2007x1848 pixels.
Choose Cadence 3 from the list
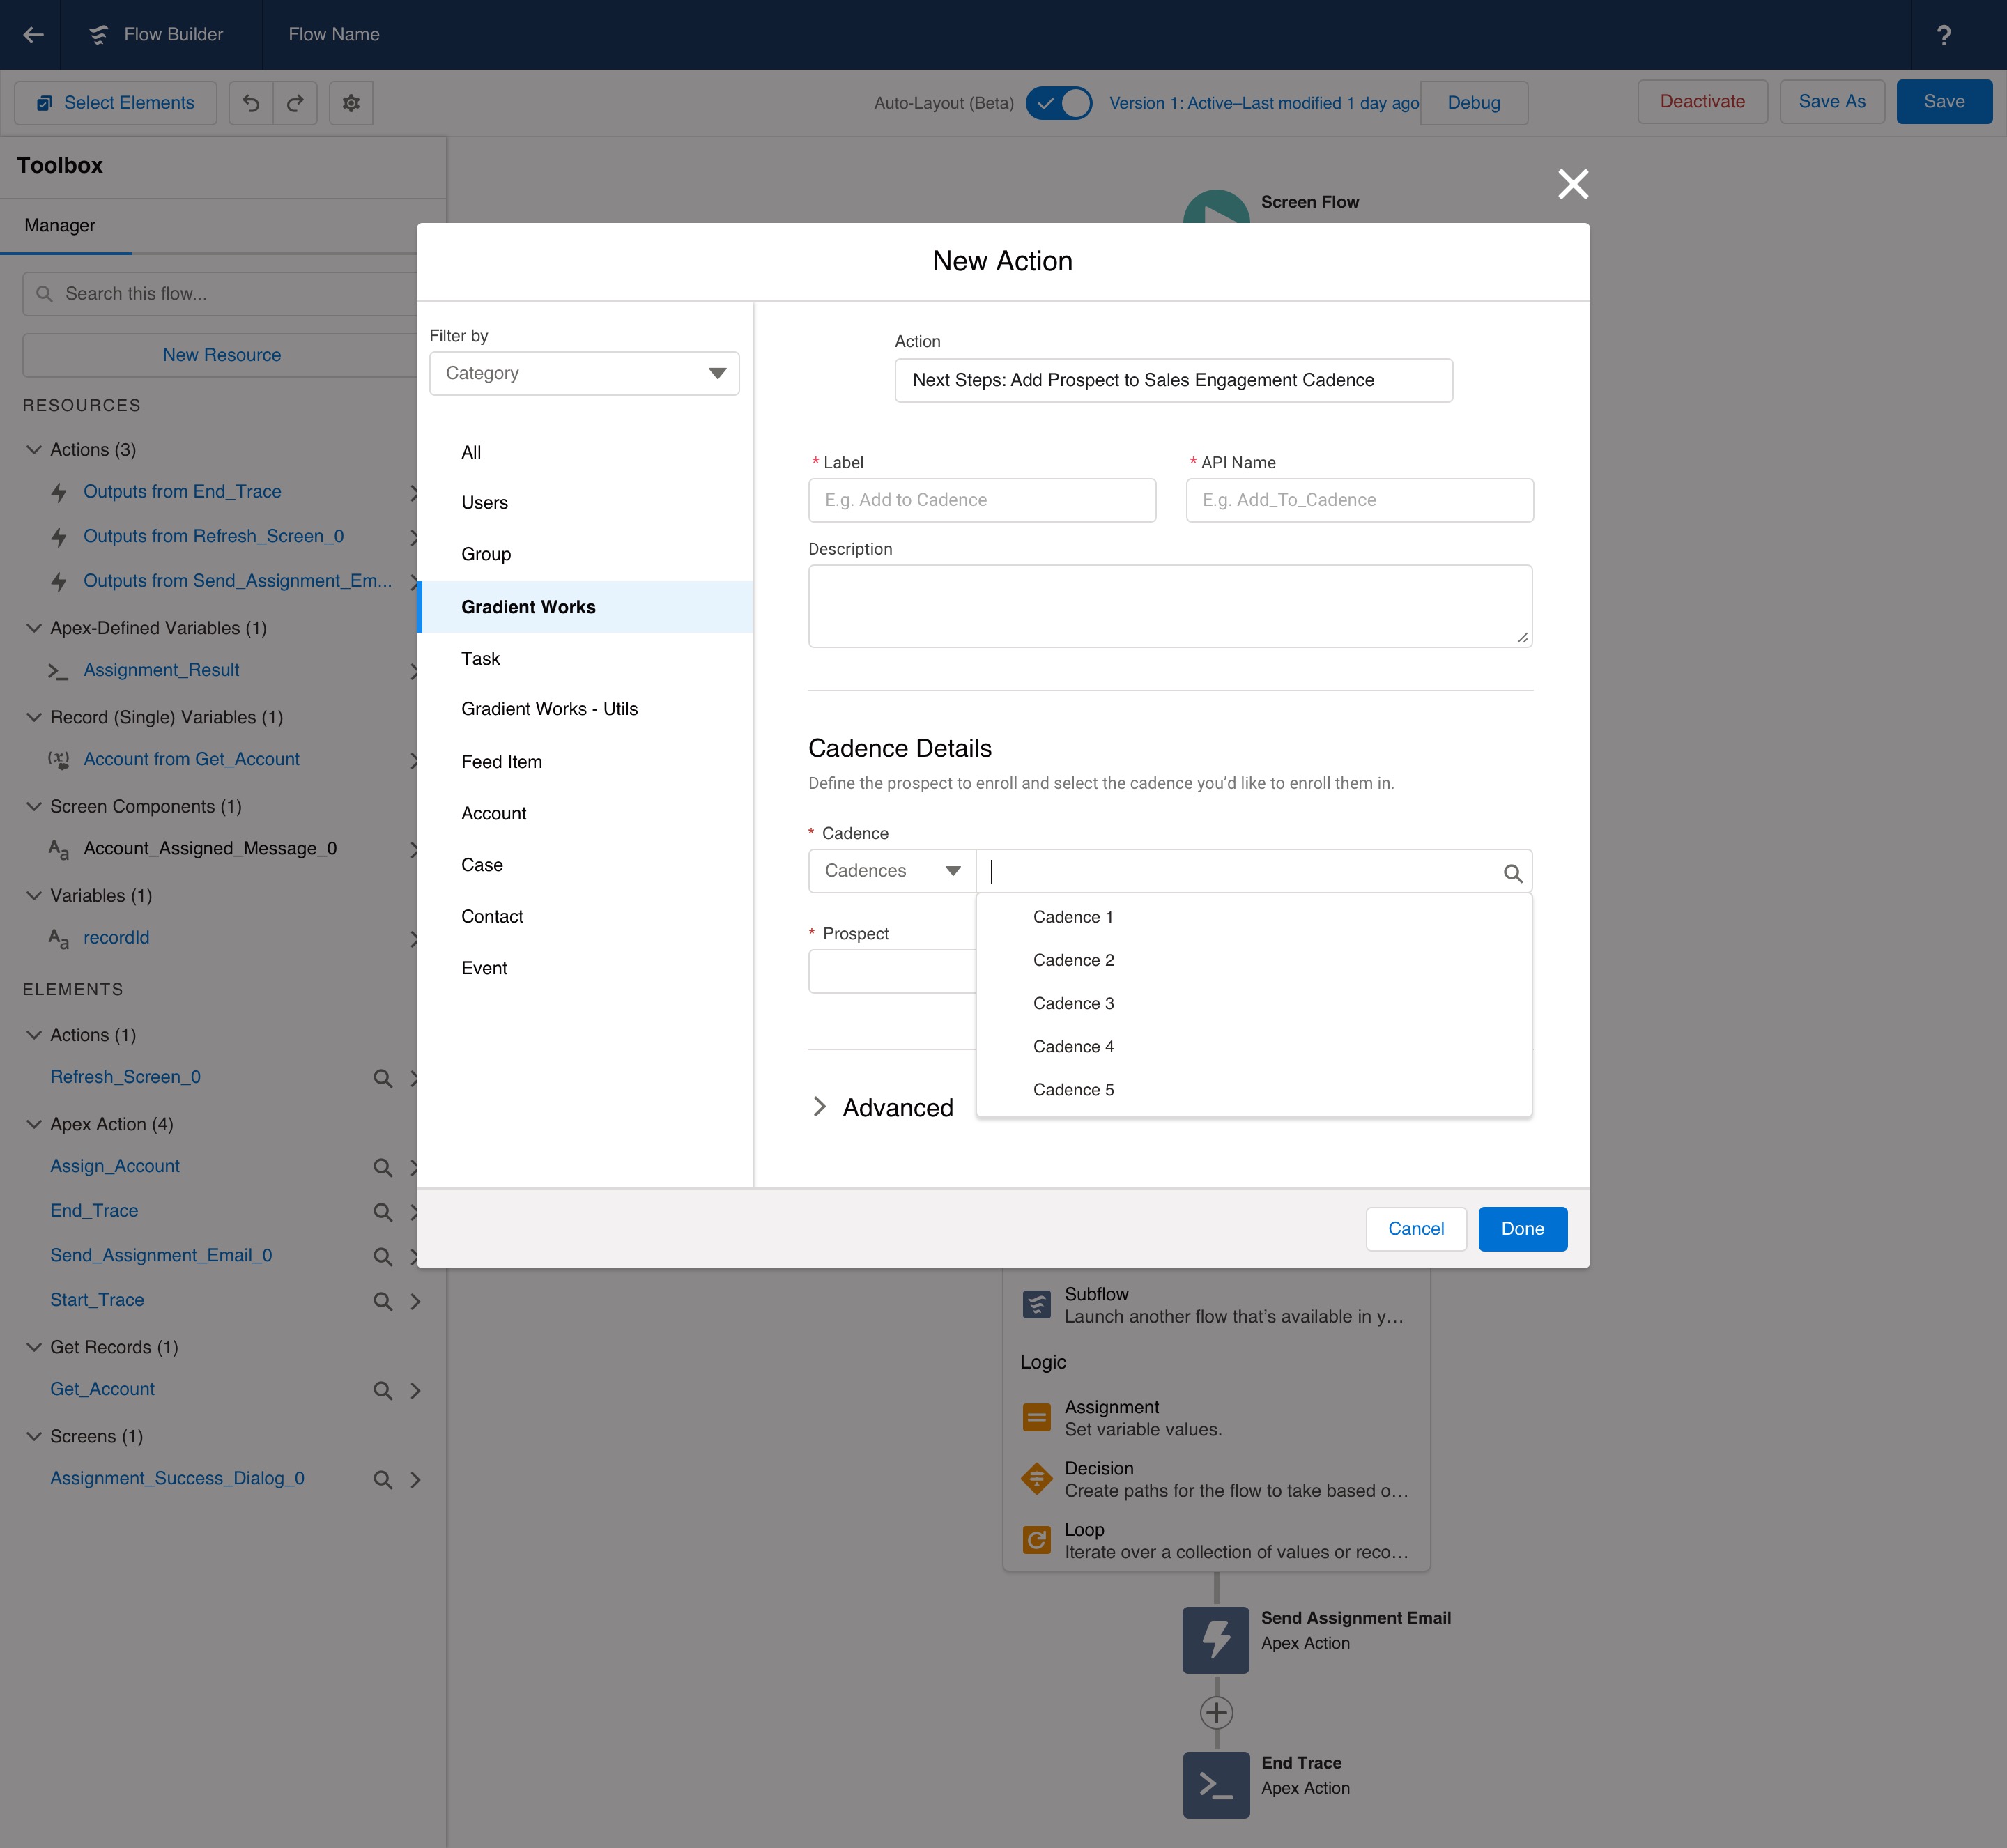click(x=1073, y=1003)
